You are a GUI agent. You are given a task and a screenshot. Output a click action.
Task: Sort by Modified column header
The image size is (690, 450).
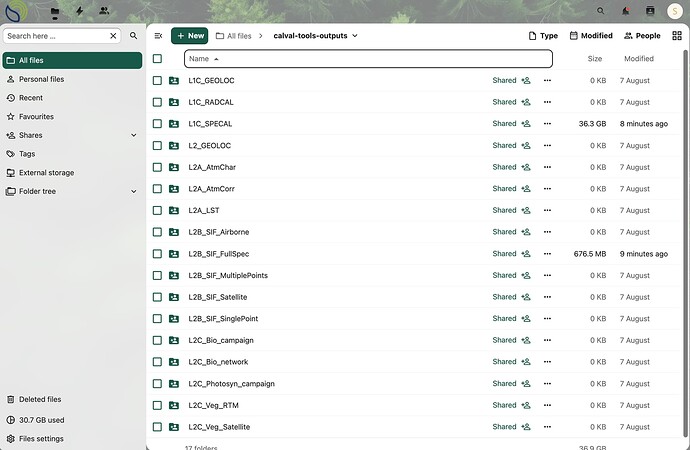pyautogui.click(x=639, y=59)
